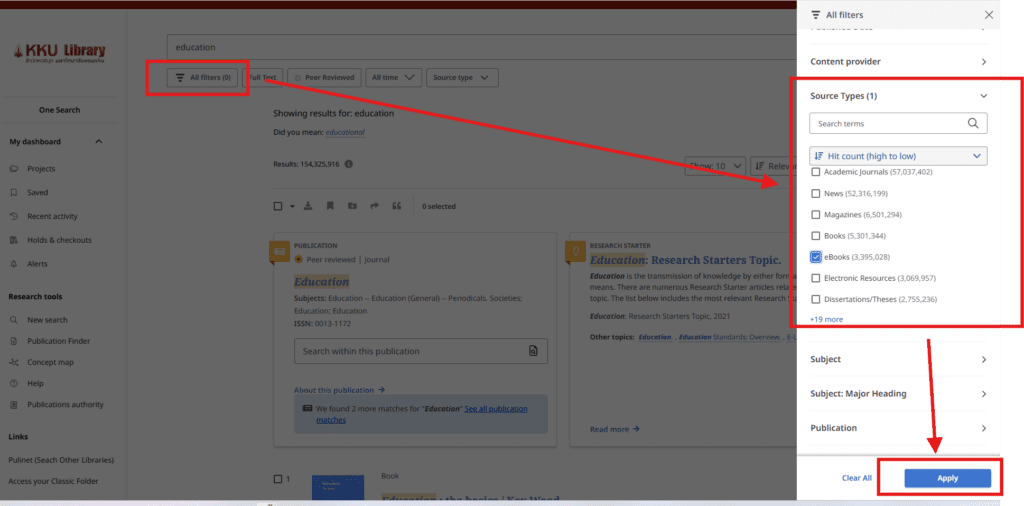Expand the Content provider filter section
This screenshot has height=506, width=1024.
click(898, 62)
